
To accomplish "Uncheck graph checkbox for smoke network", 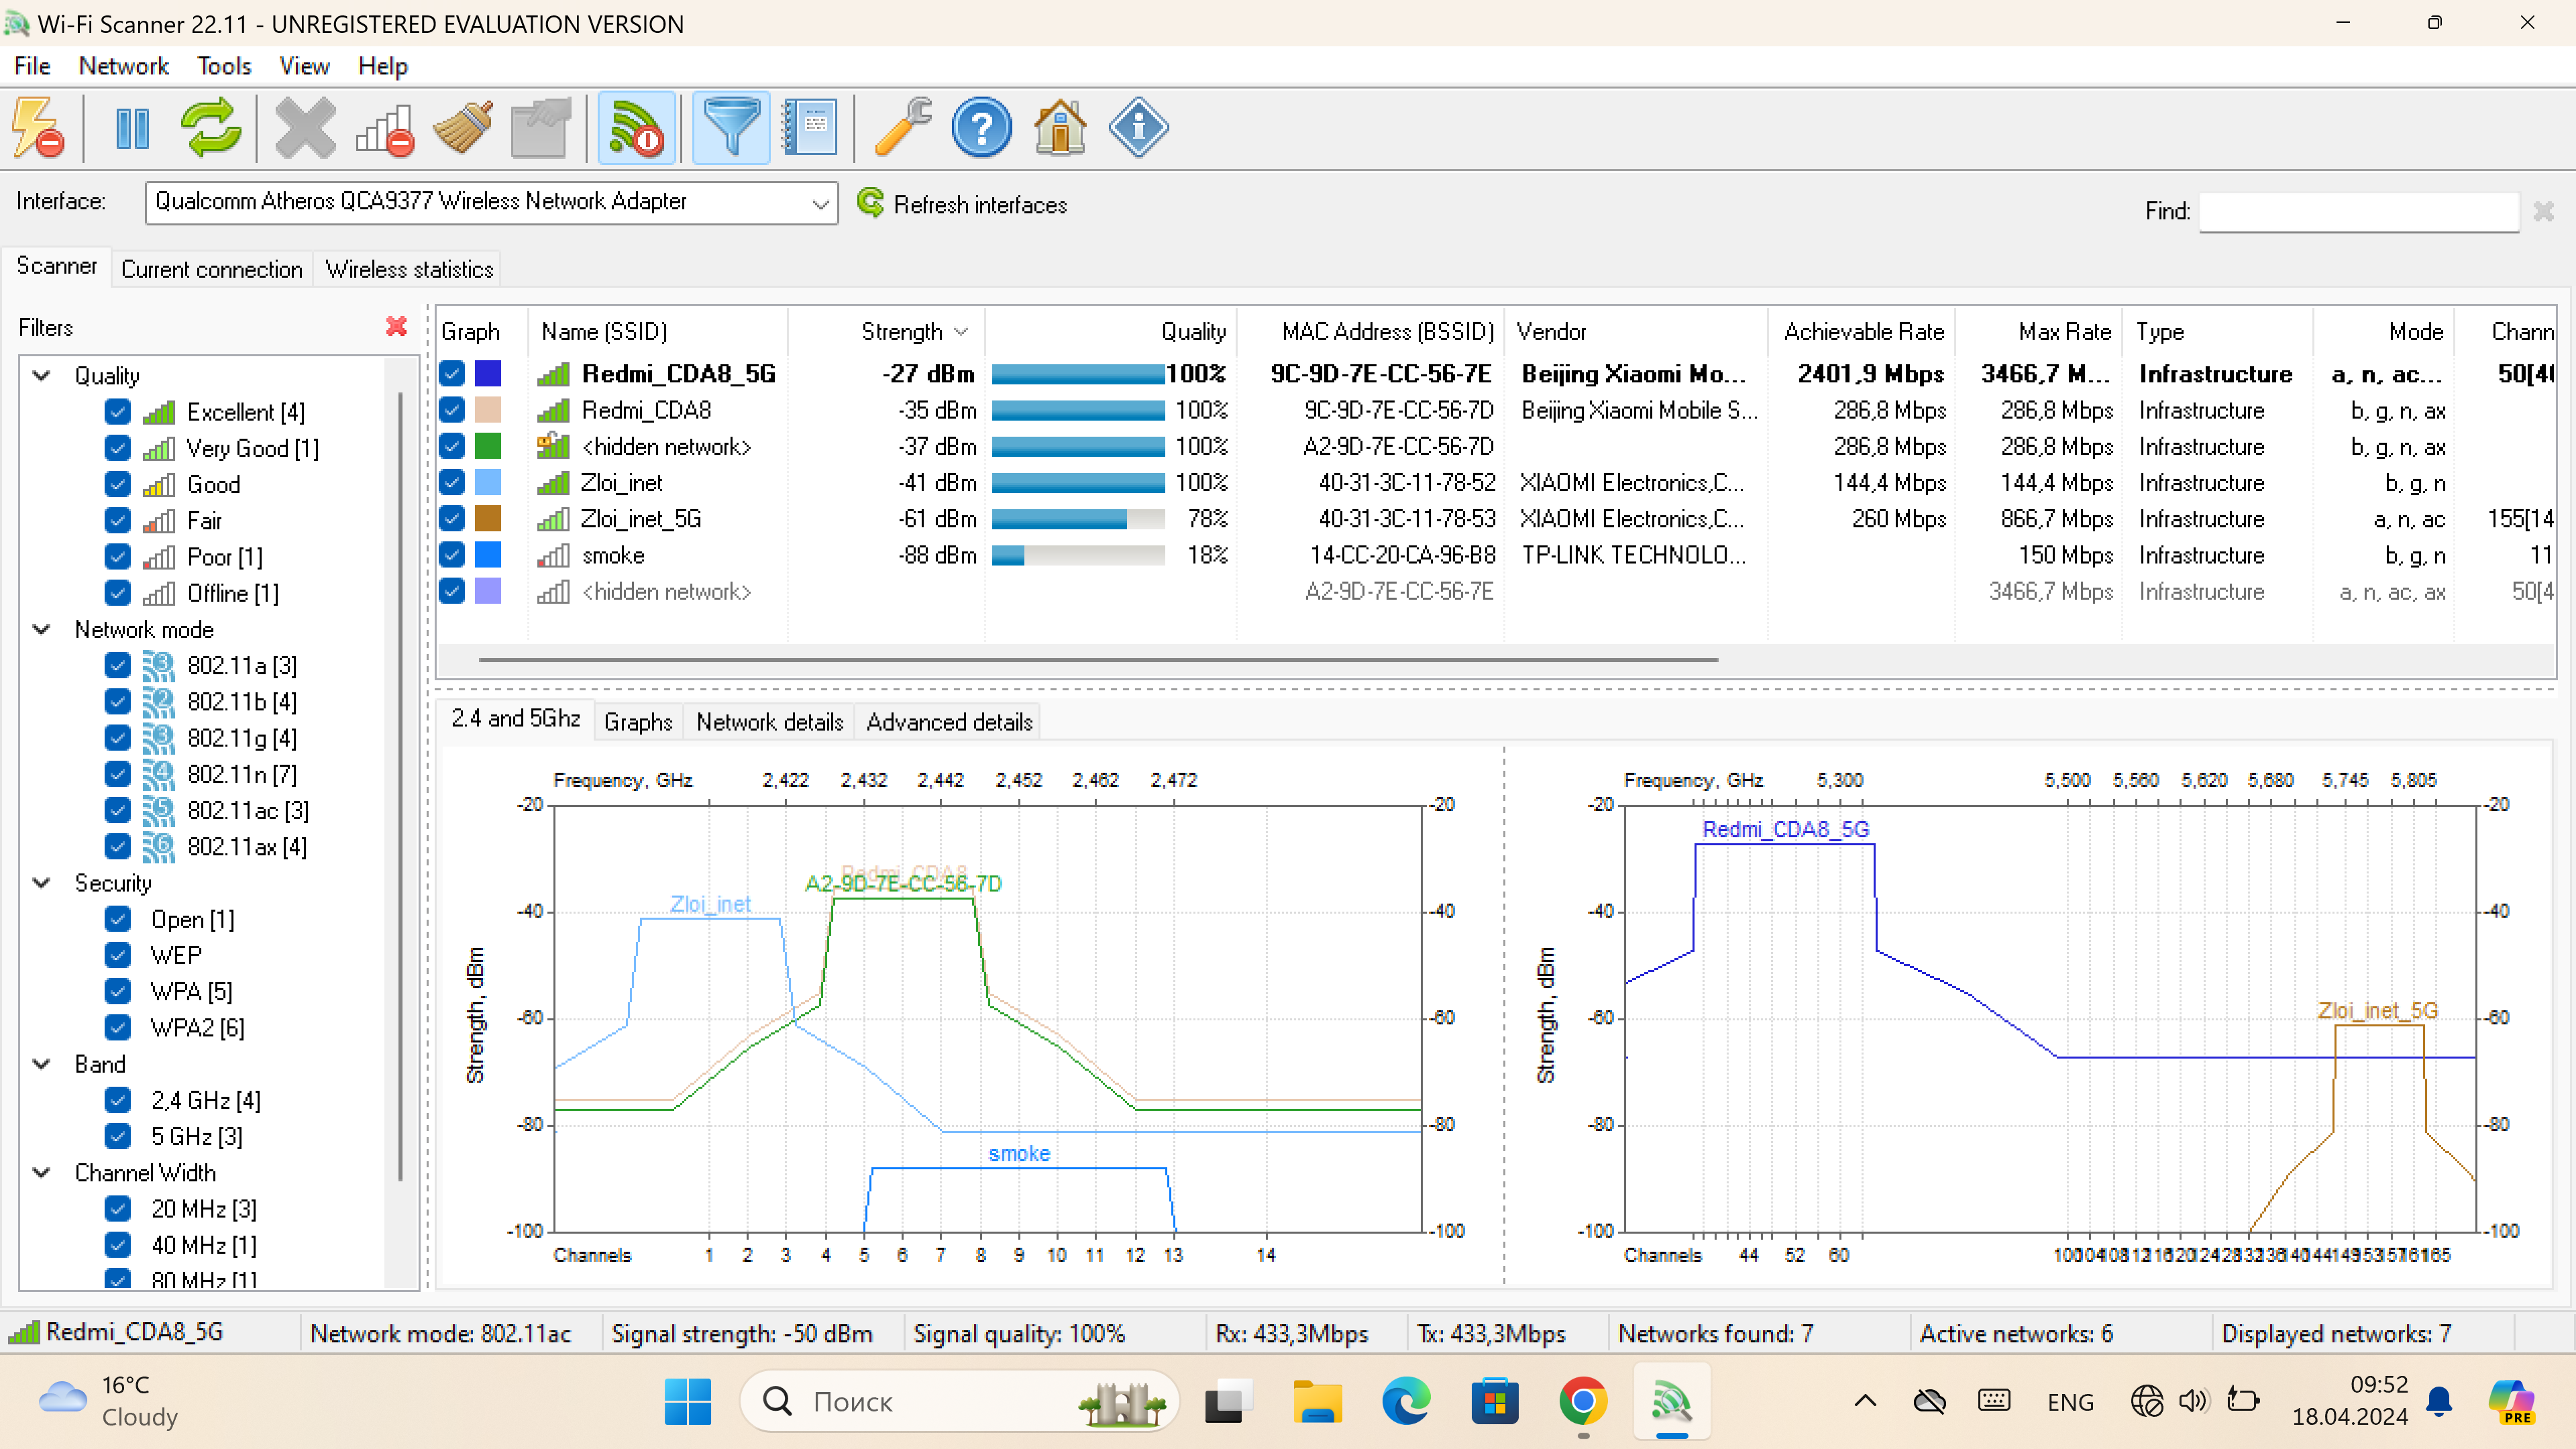I will [x=452, y=555].
